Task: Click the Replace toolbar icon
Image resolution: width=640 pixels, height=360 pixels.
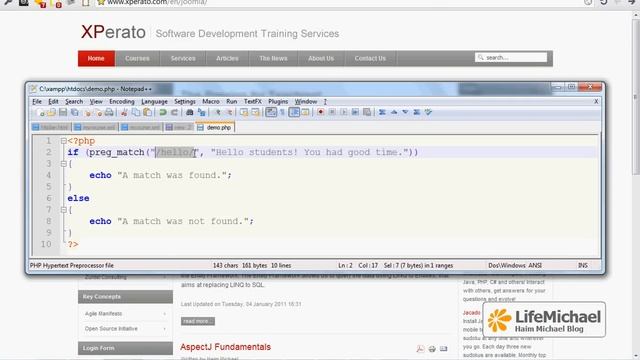Action: pyautogui.click(x=201, y=112)
